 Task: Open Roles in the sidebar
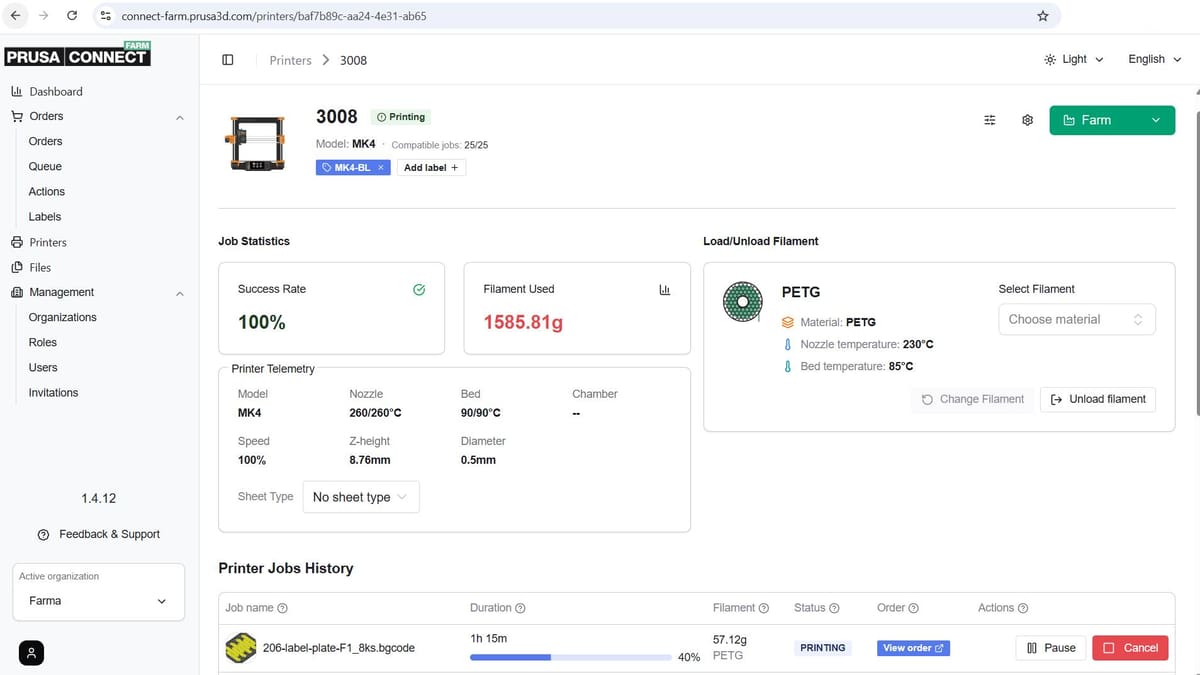(x=43, y=342)
